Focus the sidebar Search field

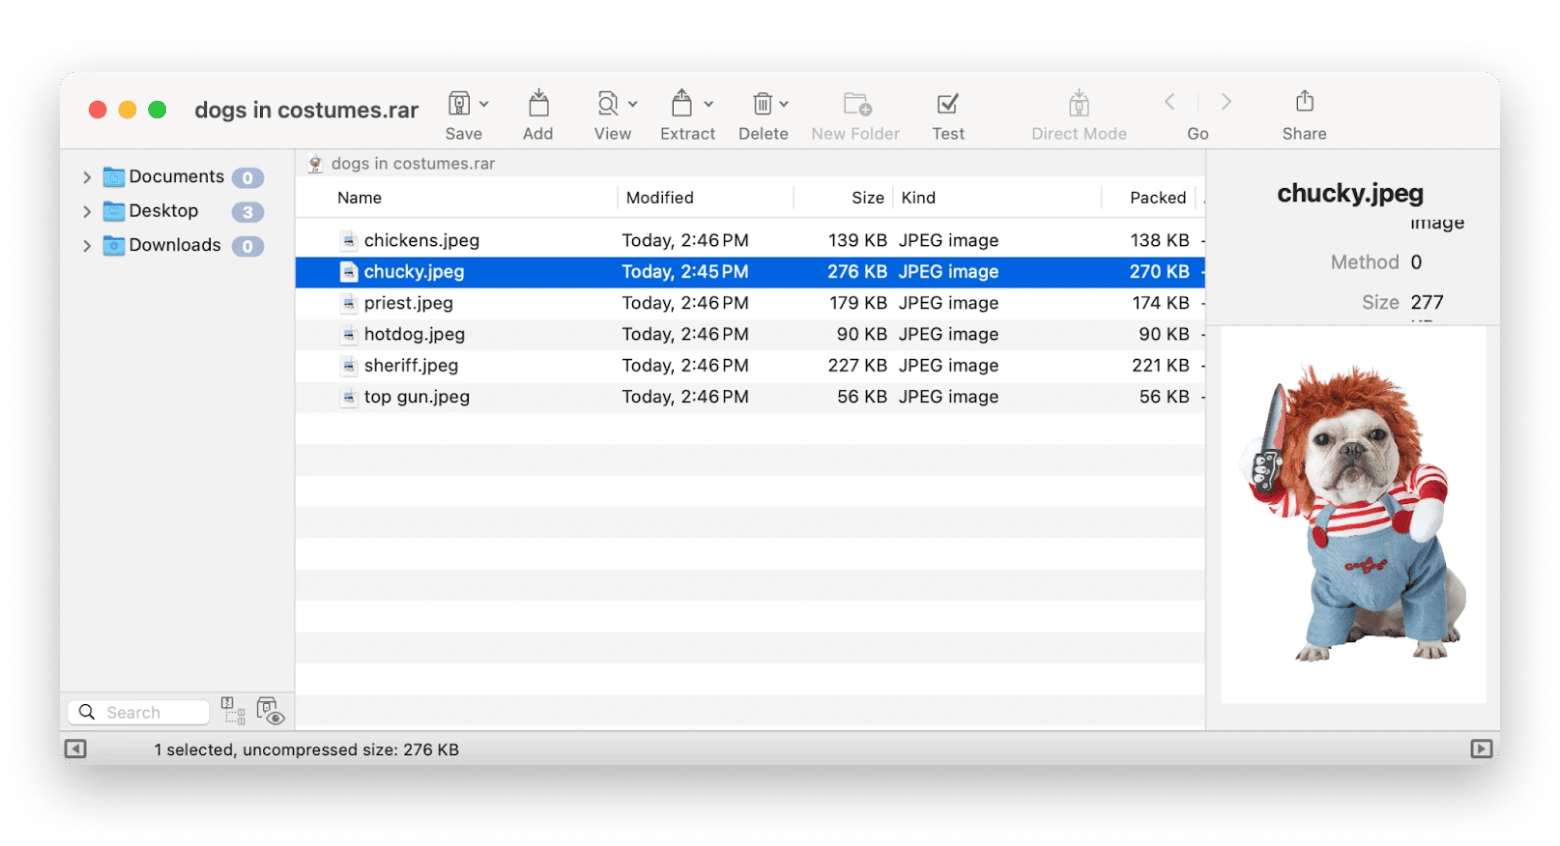click(139, 712)
